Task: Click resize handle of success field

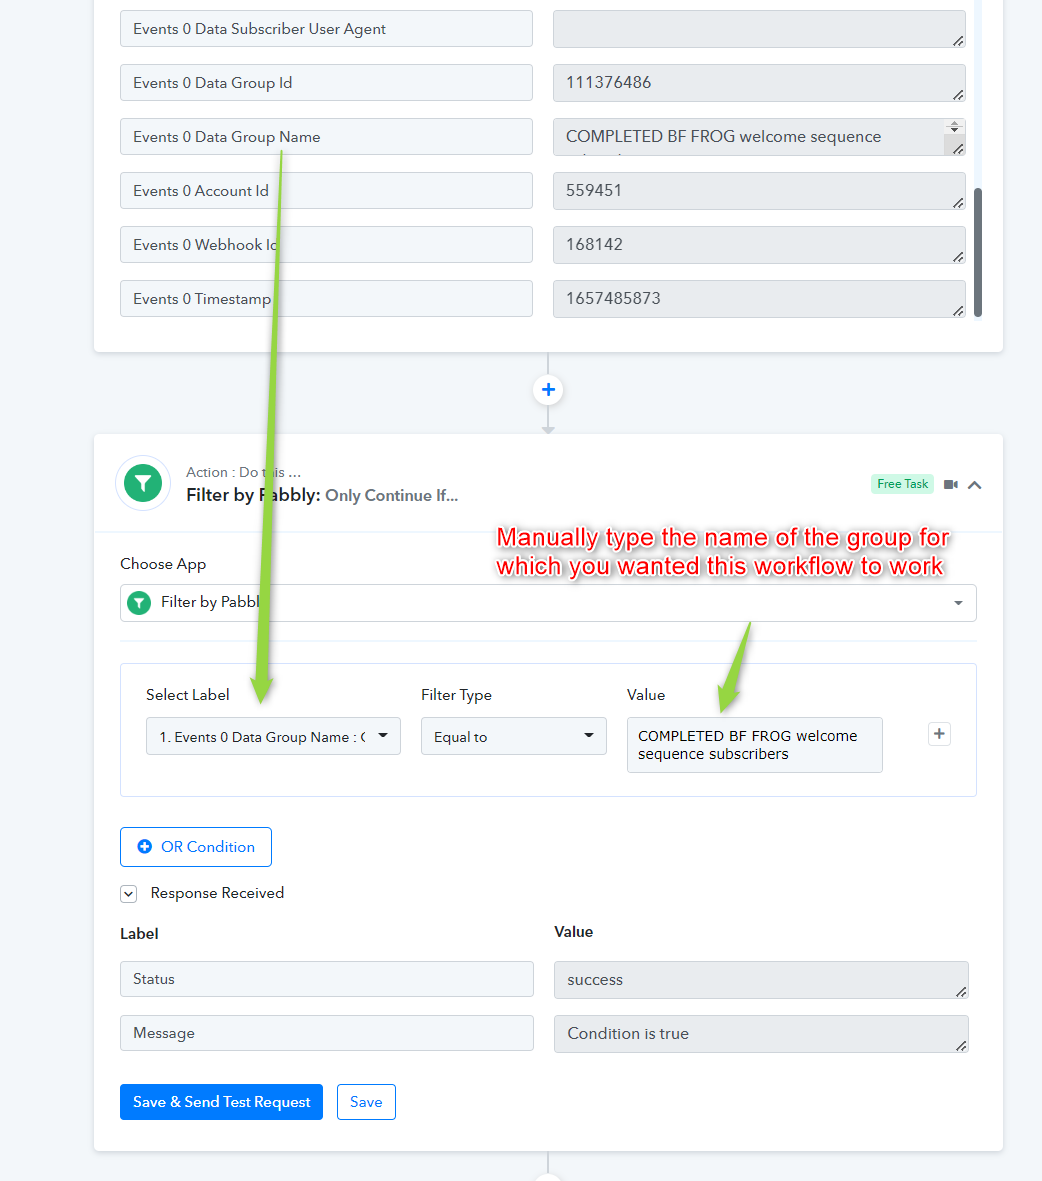Action: click(x=961, y=992)
